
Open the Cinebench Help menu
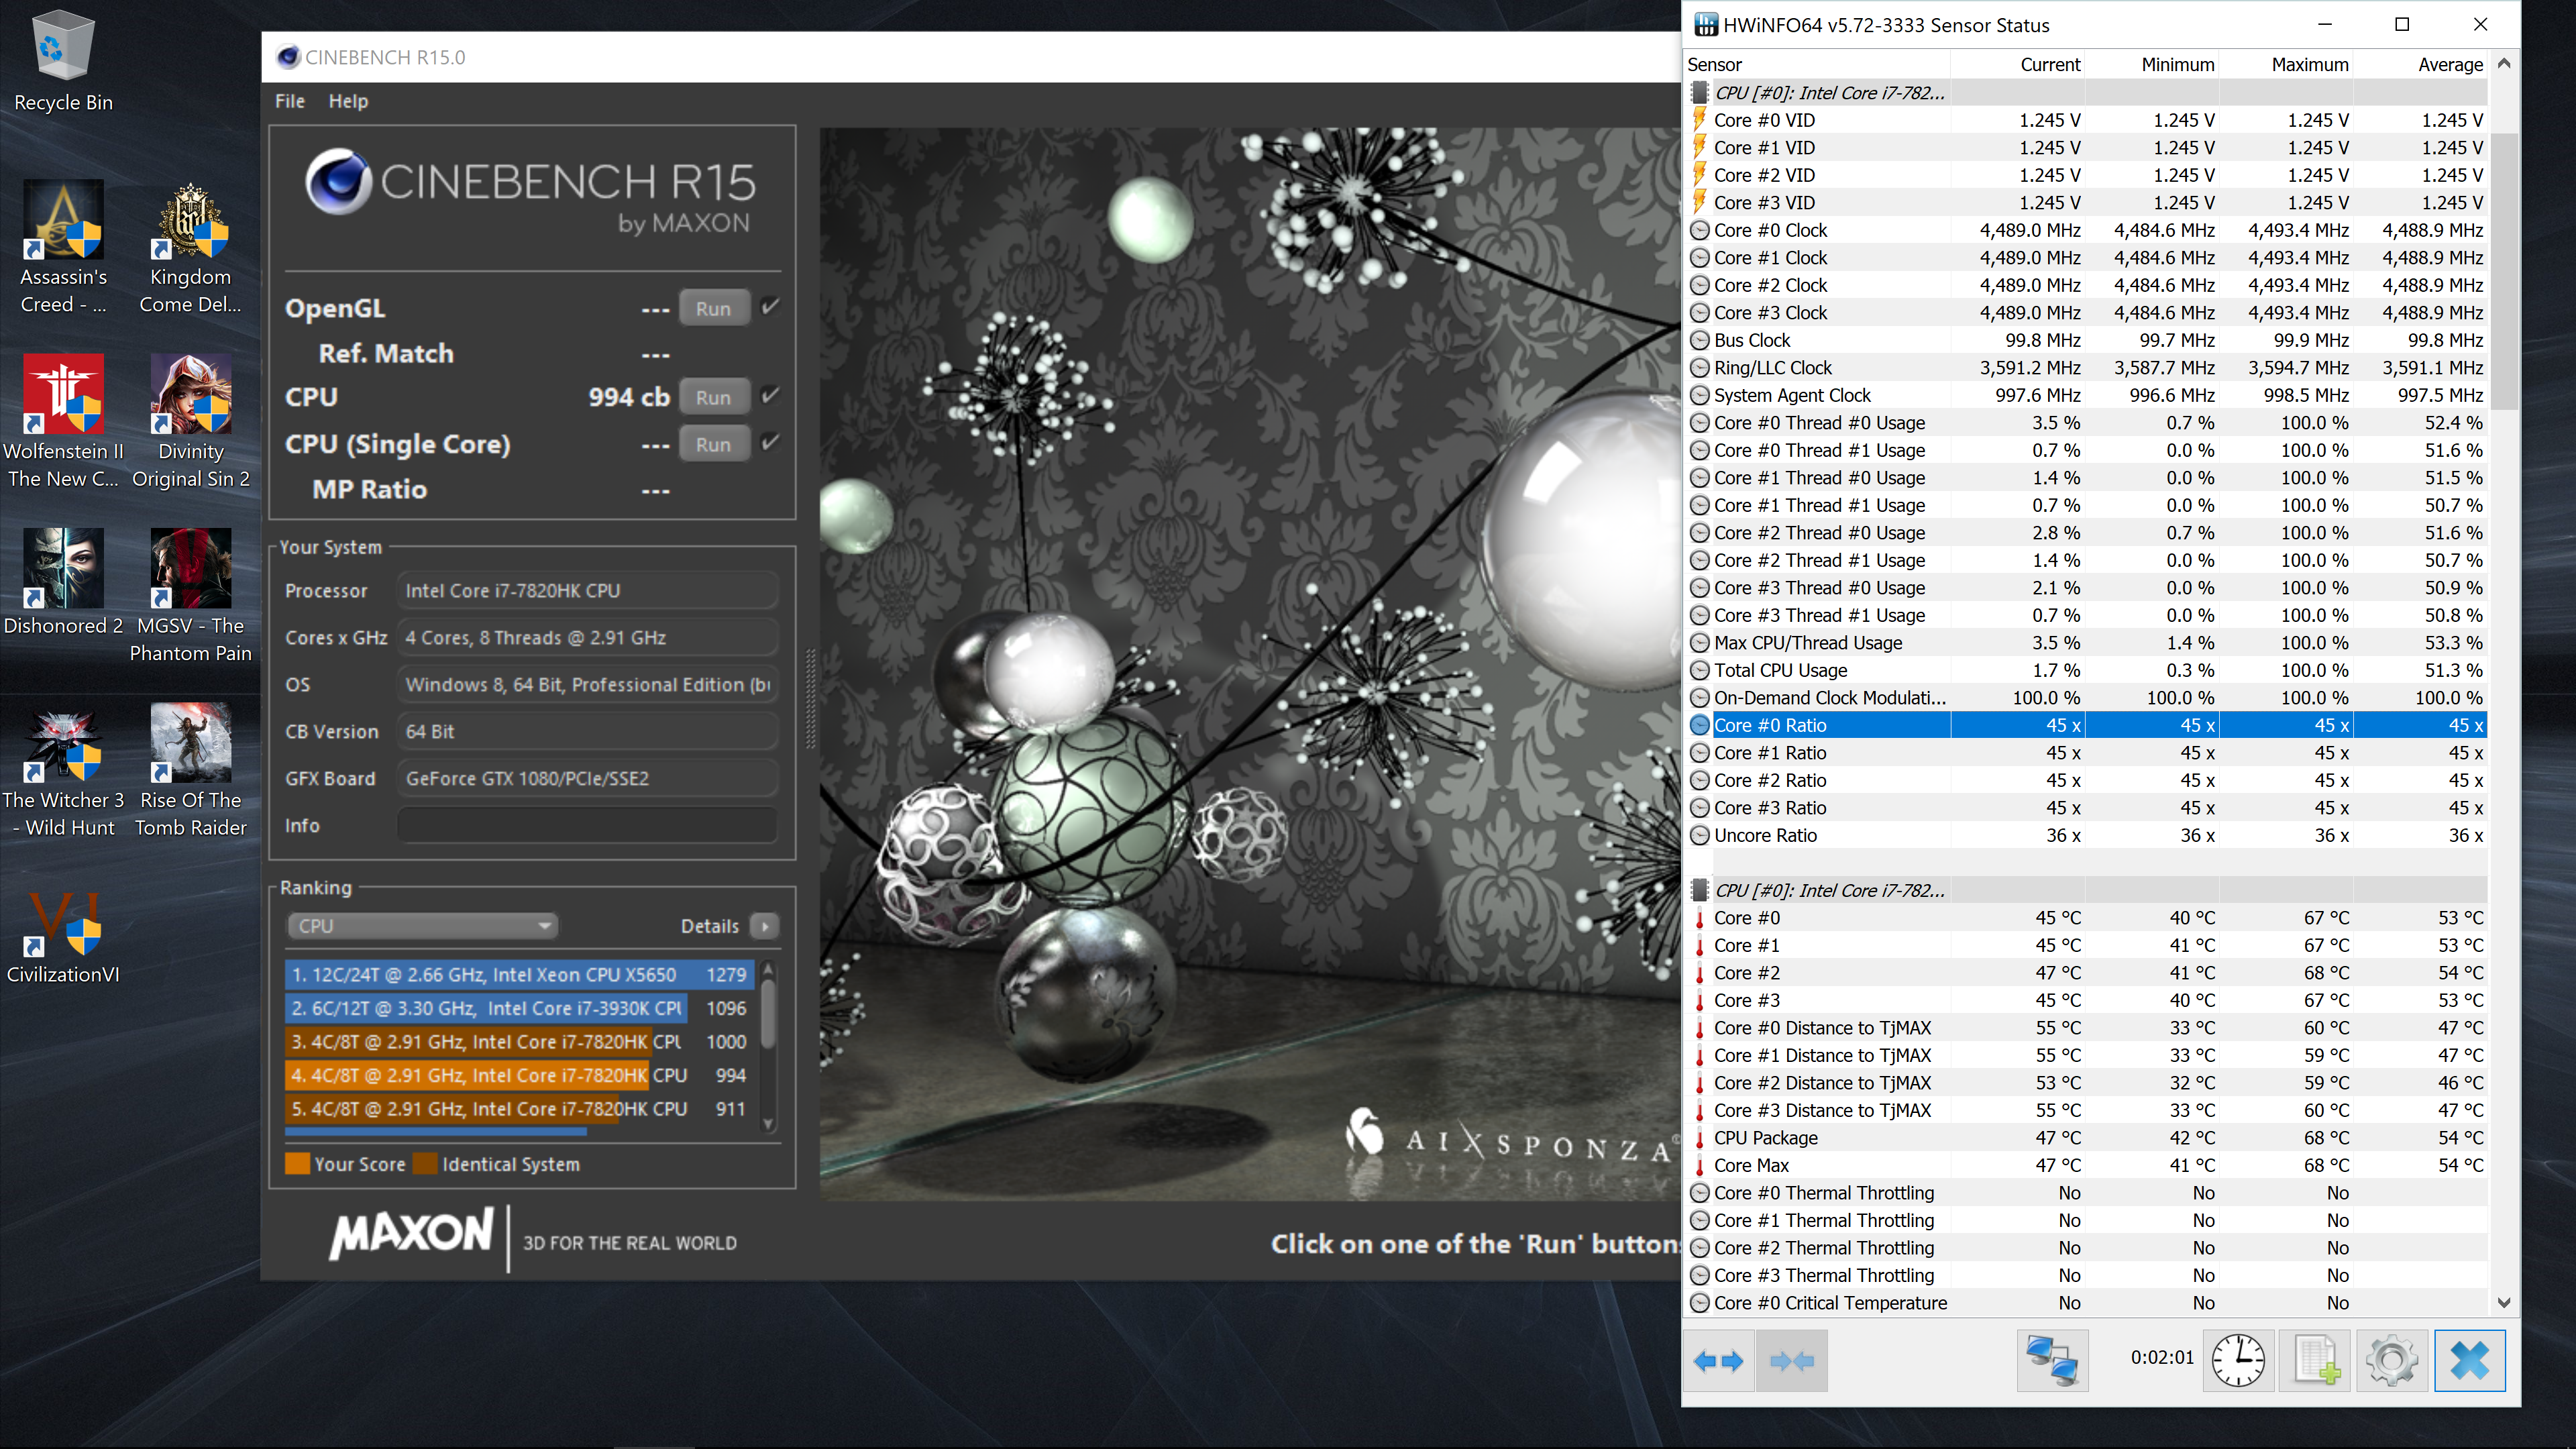(348, 101)
